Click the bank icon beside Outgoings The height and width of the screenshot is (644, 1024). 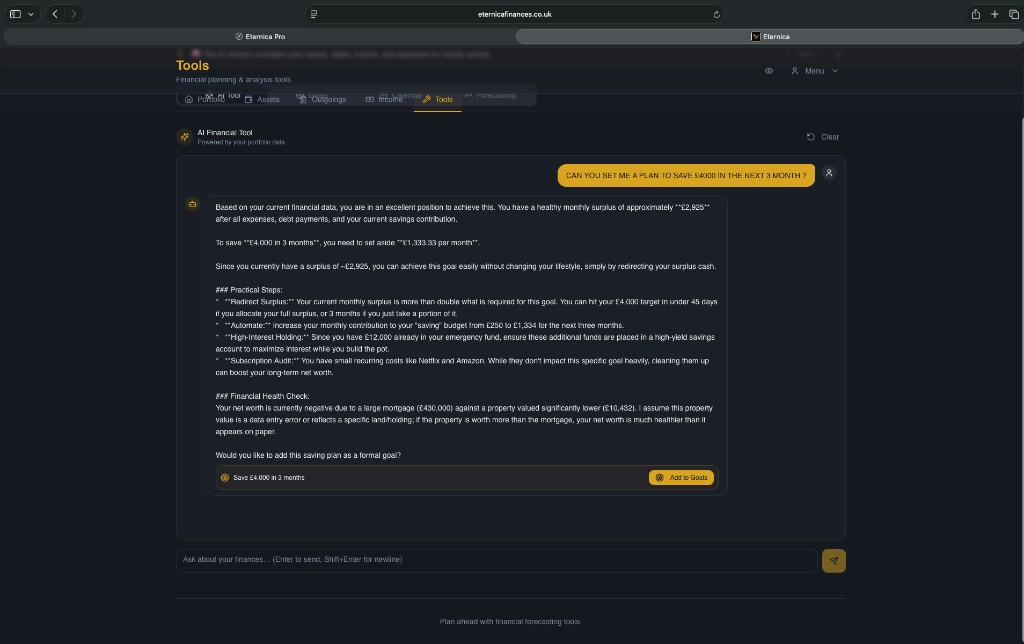tap(301, 99)
